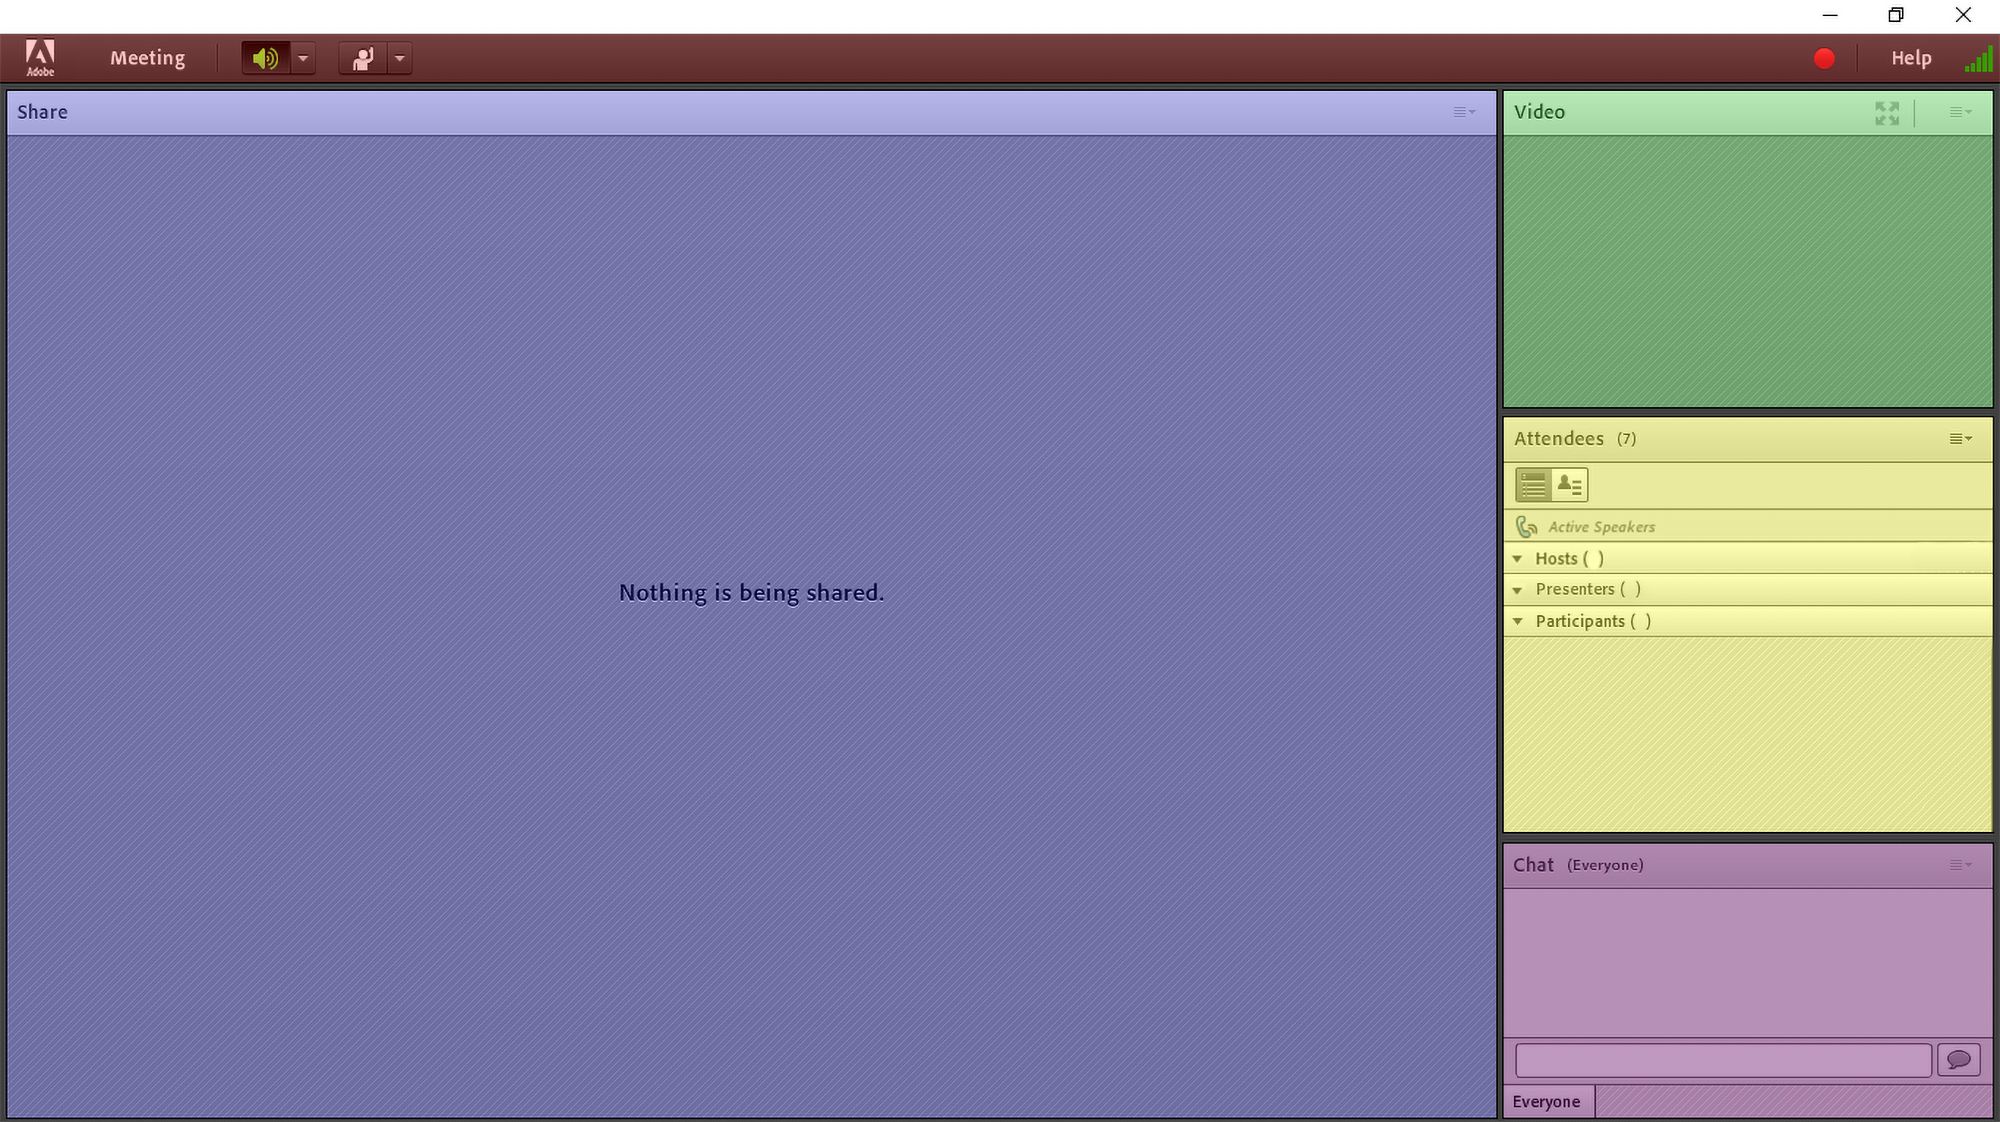Click the raise hand status icon
This screenshot has width=2000, height=1122.
coord(363,58)
